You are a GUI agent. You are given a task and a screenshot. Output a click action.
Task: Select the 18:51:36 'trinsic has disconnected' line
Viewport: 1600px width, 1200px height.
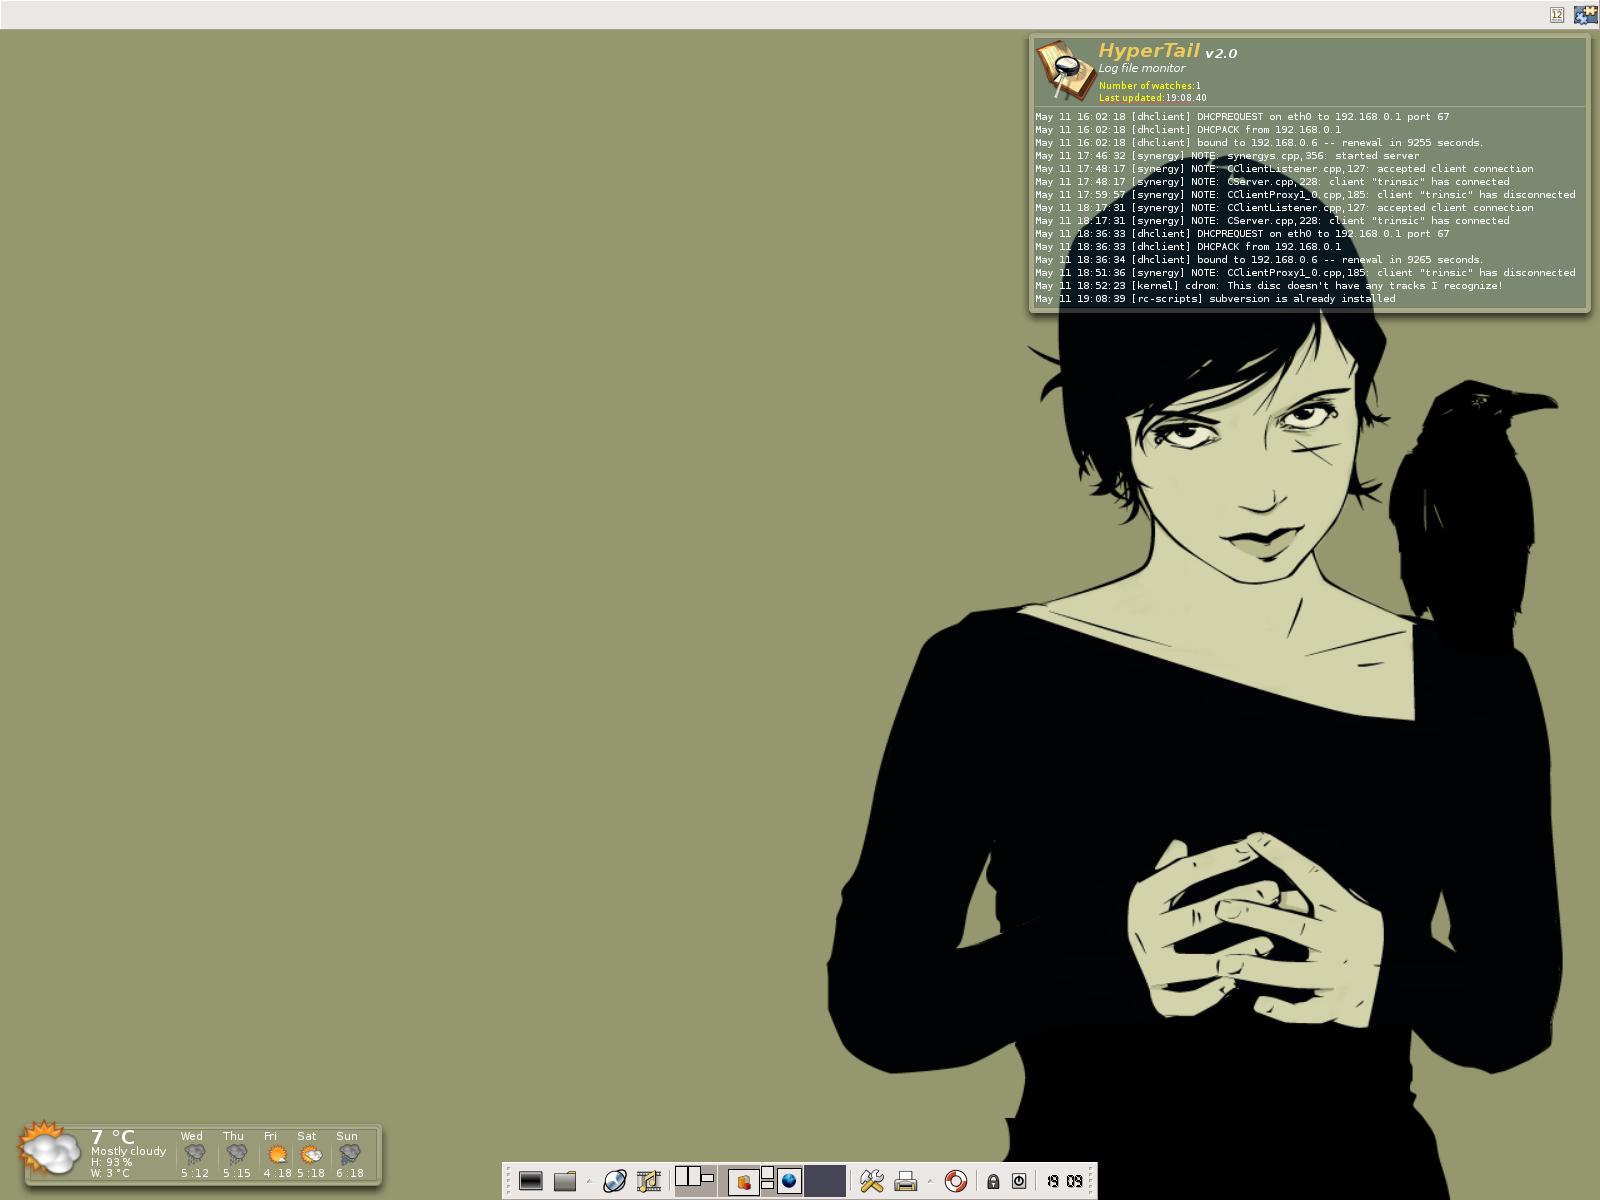[x=1305, y=273]
